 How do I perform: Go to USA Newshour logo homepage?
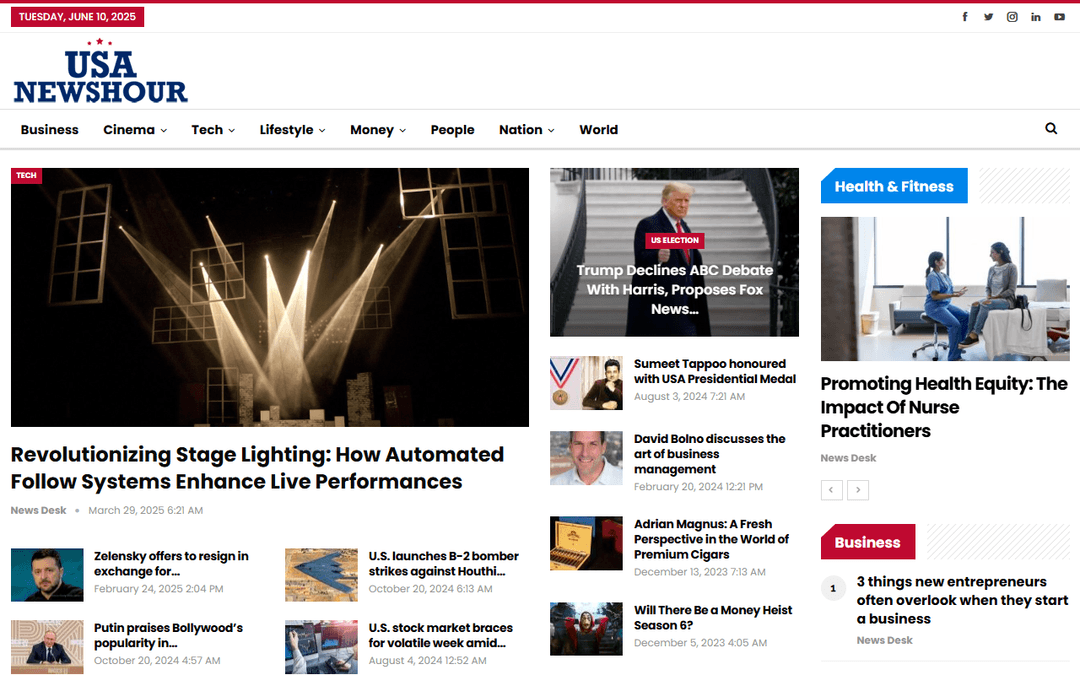tap(101, 71)
